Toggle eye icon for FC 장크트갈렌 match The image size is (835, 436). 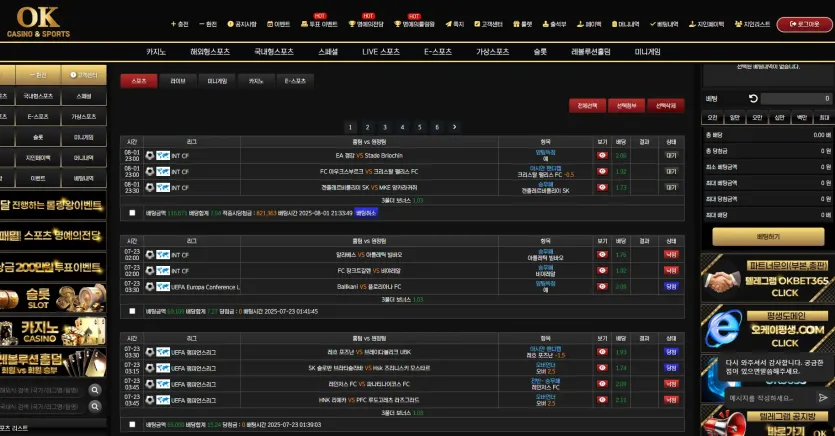[x=602, y=270]
